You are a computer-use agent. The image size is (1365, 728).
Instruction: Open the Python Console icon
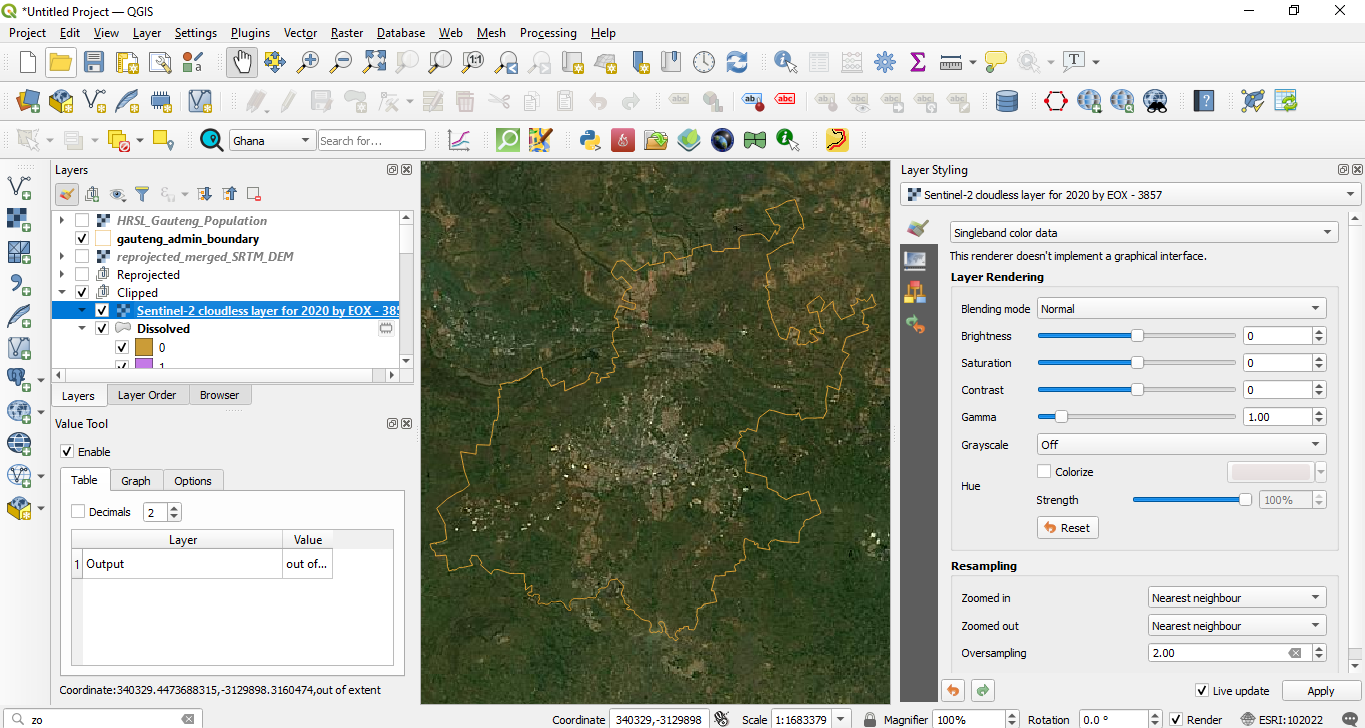(590, 140)
